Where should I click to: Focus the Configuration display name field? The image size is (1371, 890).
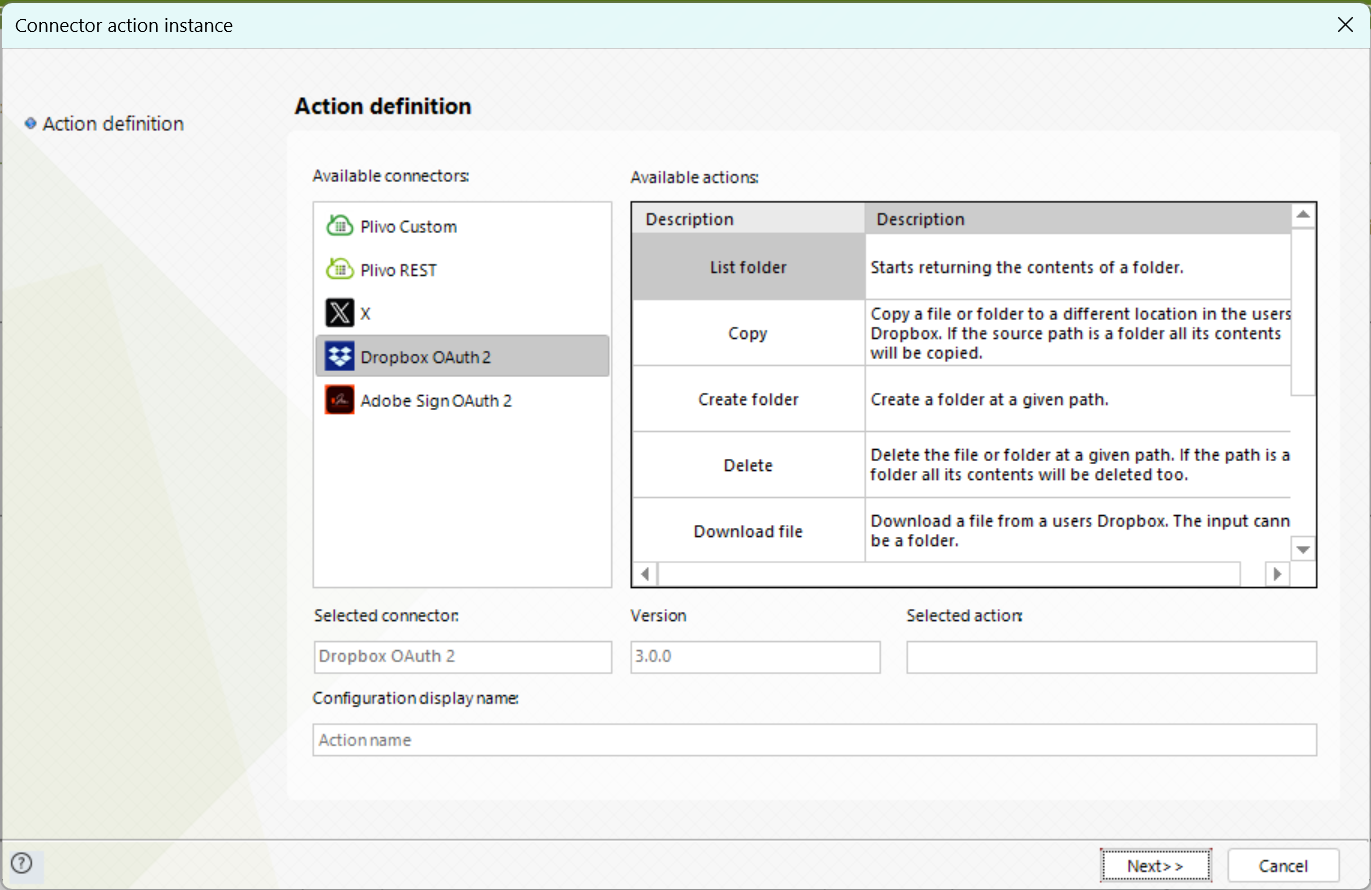[814, 740]
